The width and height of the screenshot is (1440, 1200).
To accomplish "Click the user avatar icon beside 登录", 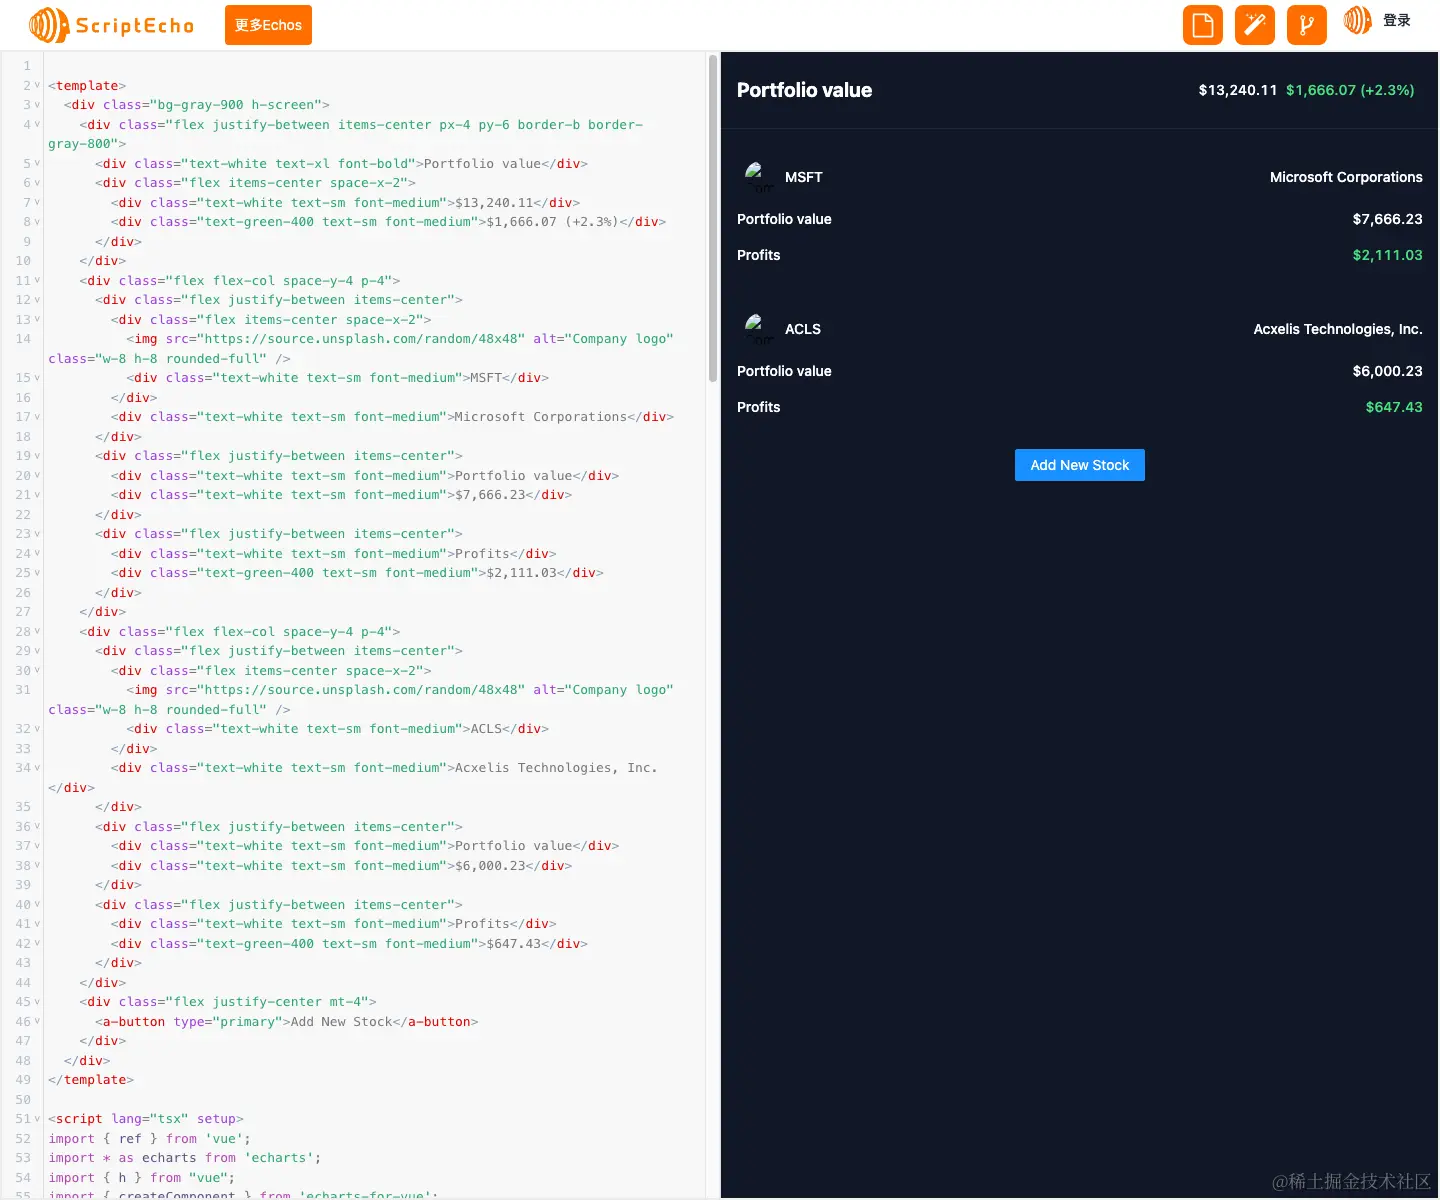I will [1357, 20].
